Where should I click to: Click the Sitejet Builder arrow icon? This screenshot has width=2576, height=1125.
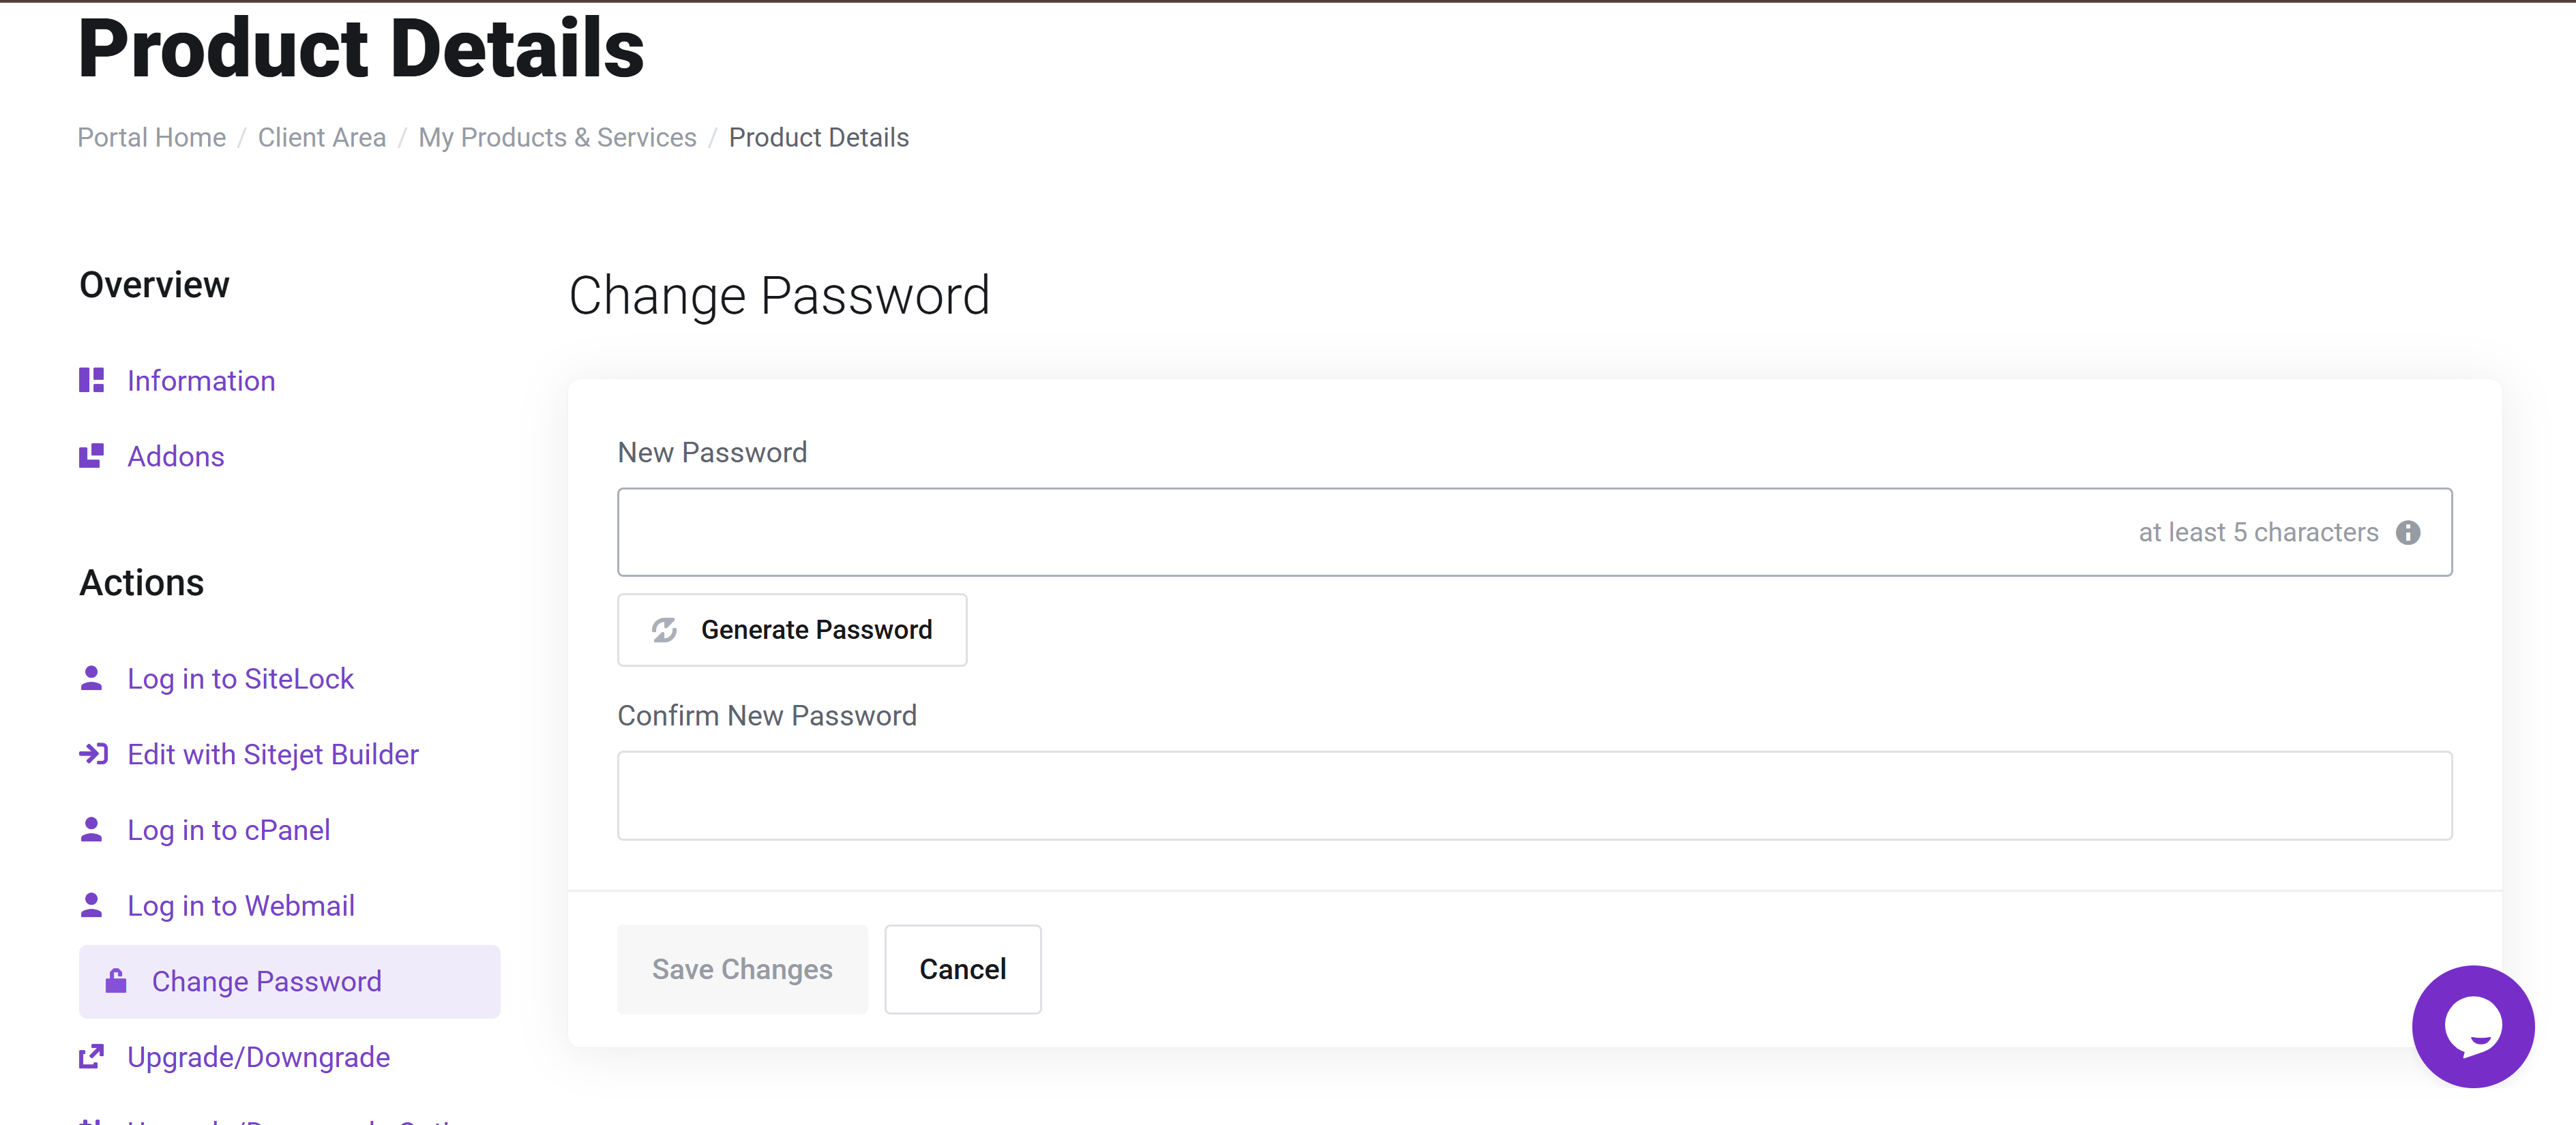pyautogui.click(x=93, y=754)
